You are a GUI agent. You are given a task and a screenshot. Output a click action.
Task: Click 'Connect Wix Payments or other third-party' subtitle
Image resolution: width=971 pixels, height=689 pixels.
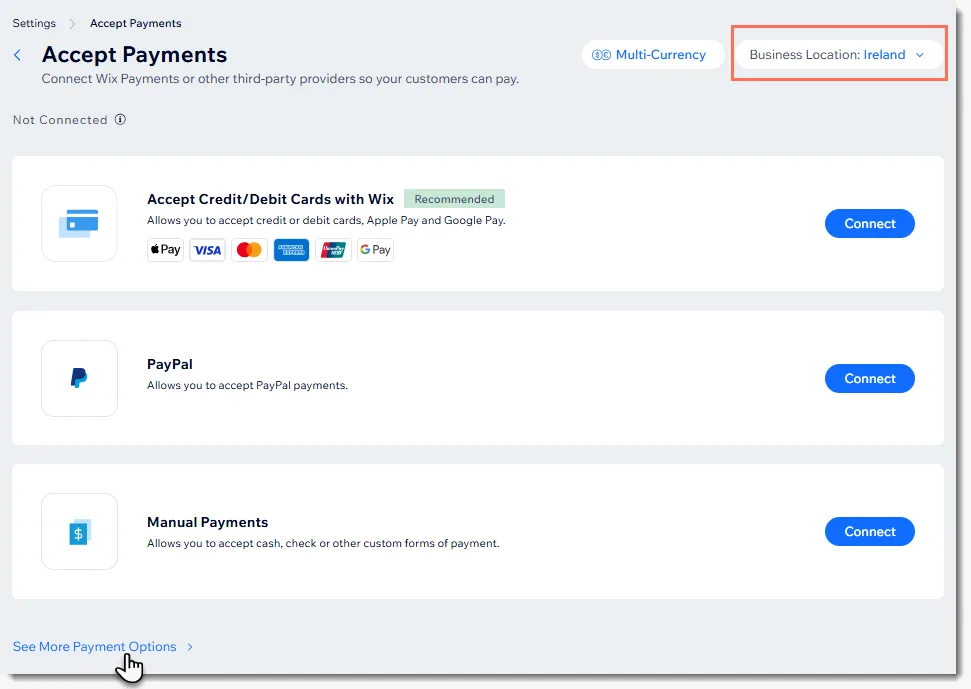click(280, 79)
